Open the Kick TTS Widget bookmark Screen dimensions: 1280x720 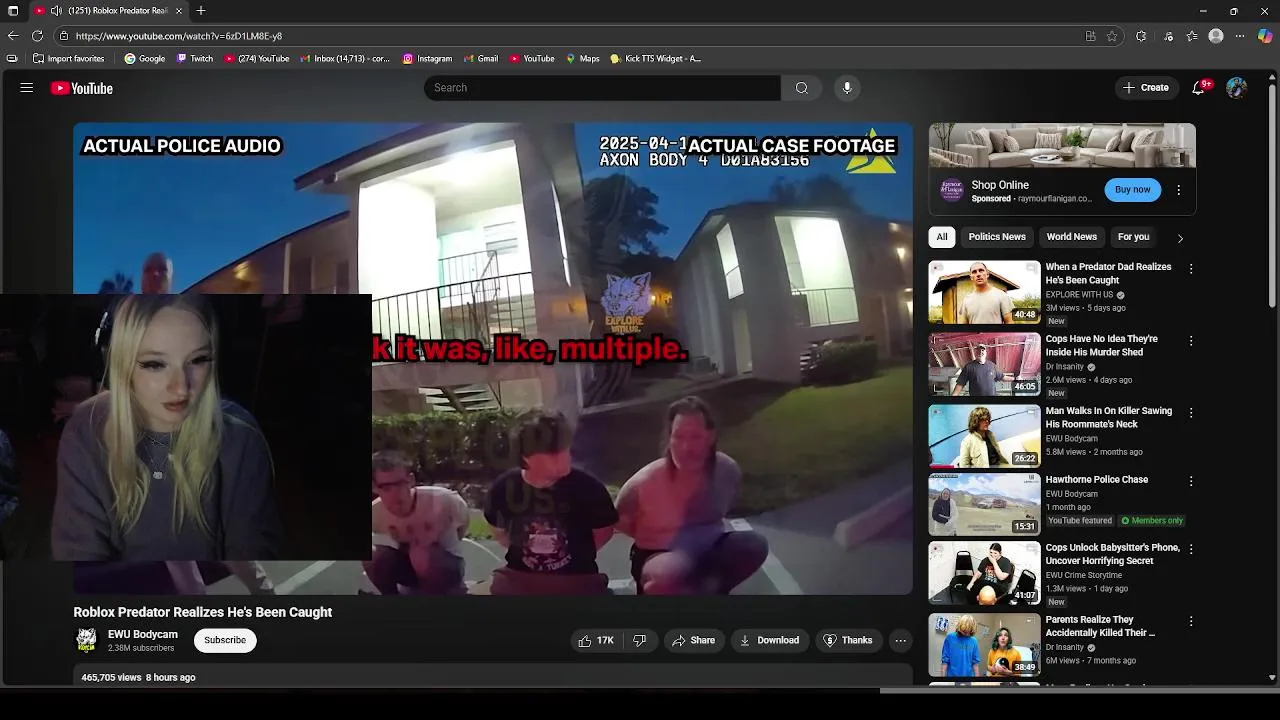click(656, 59)
